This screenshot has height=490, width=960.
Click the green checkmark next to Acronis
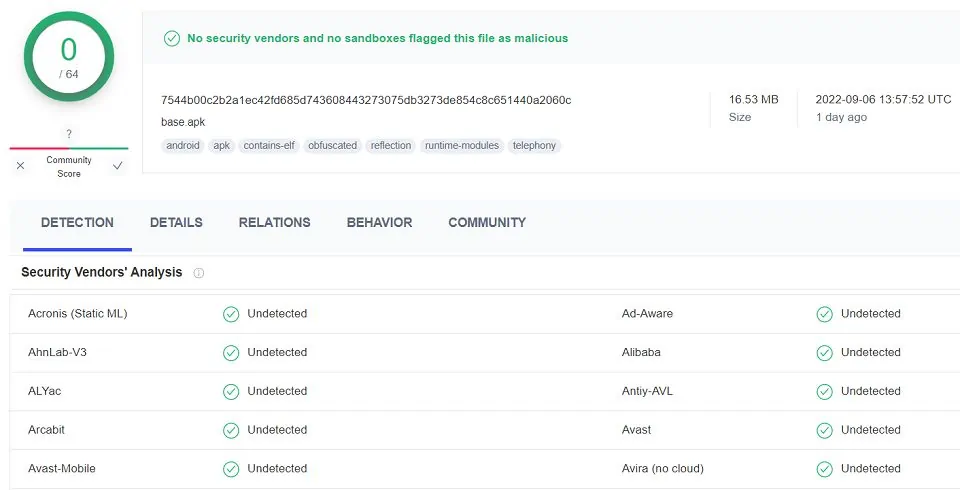[x=231, y=314]
